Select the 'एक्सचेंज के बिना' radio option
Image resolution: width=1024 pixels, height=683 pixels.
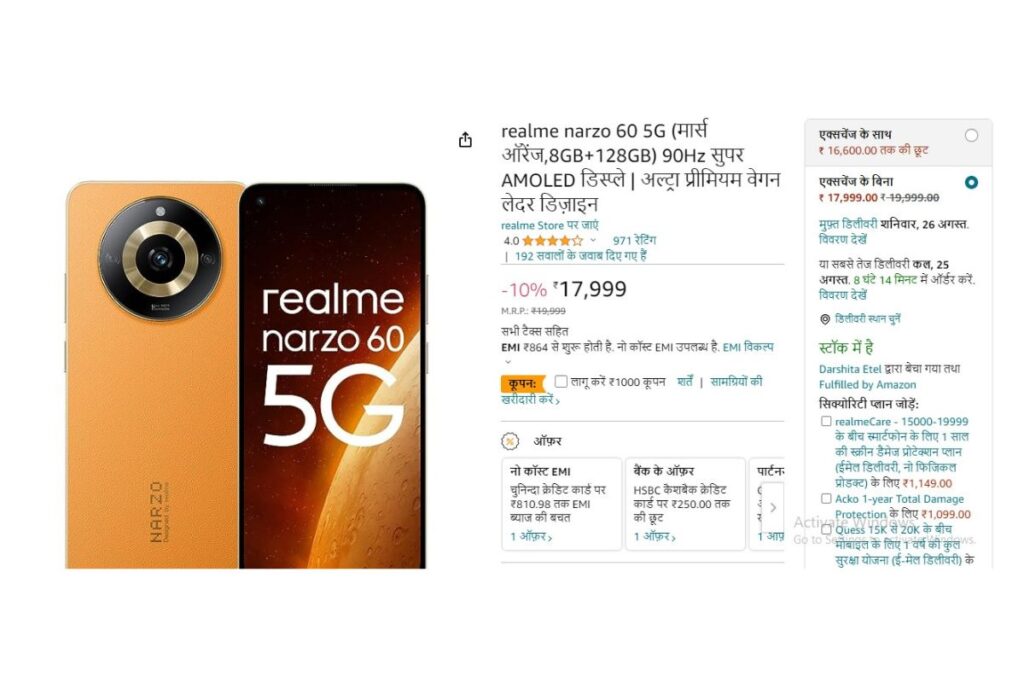pos(971,182)
